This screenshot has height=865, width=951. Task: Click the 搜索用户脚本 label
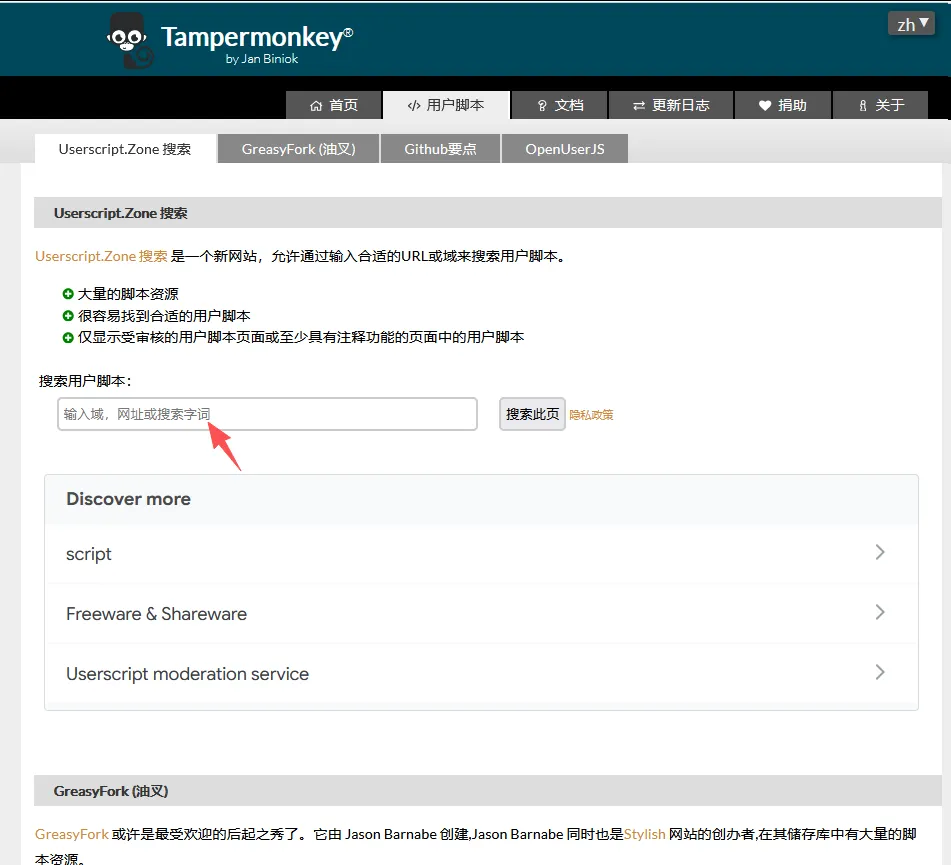(x=85, y=382)
